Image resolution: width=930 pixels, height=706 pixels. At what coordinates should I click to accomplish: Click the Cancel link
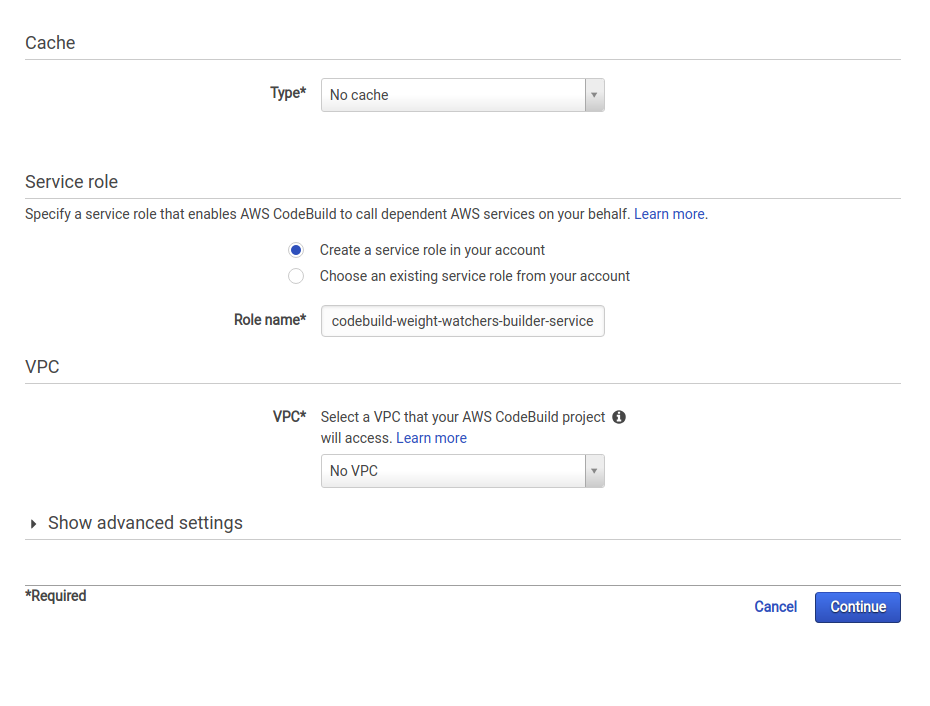(x=775, y=607)
